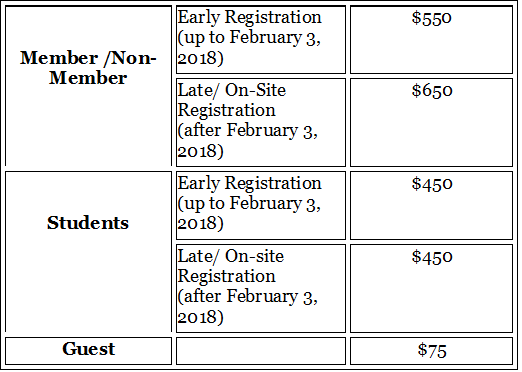
Task: Click the empty cell beside Guest
Action: 261,351
